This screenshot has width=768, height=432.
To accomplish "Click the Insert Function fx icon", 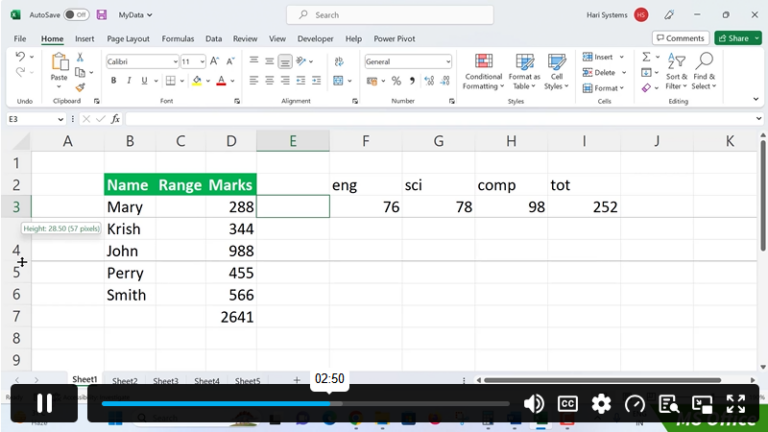I will 116,119.
